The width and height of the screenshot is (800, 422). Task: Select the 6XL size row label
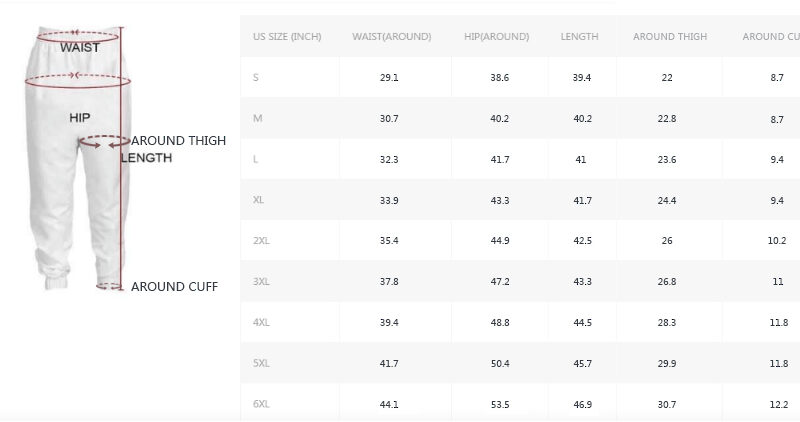tap(261, 404)
